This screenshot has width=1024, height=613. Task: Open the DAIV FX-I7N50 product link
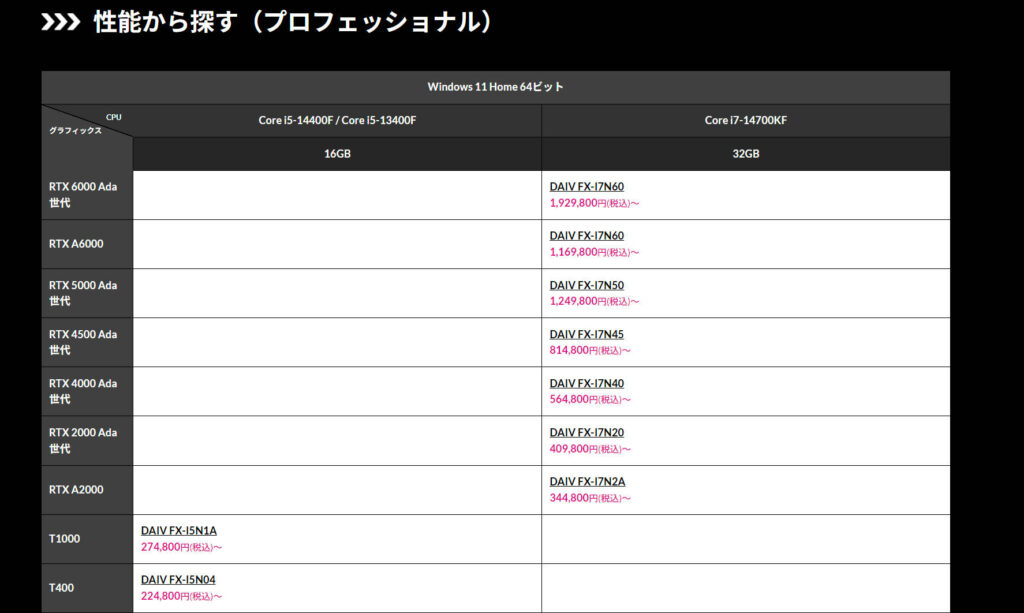[586, 285]
